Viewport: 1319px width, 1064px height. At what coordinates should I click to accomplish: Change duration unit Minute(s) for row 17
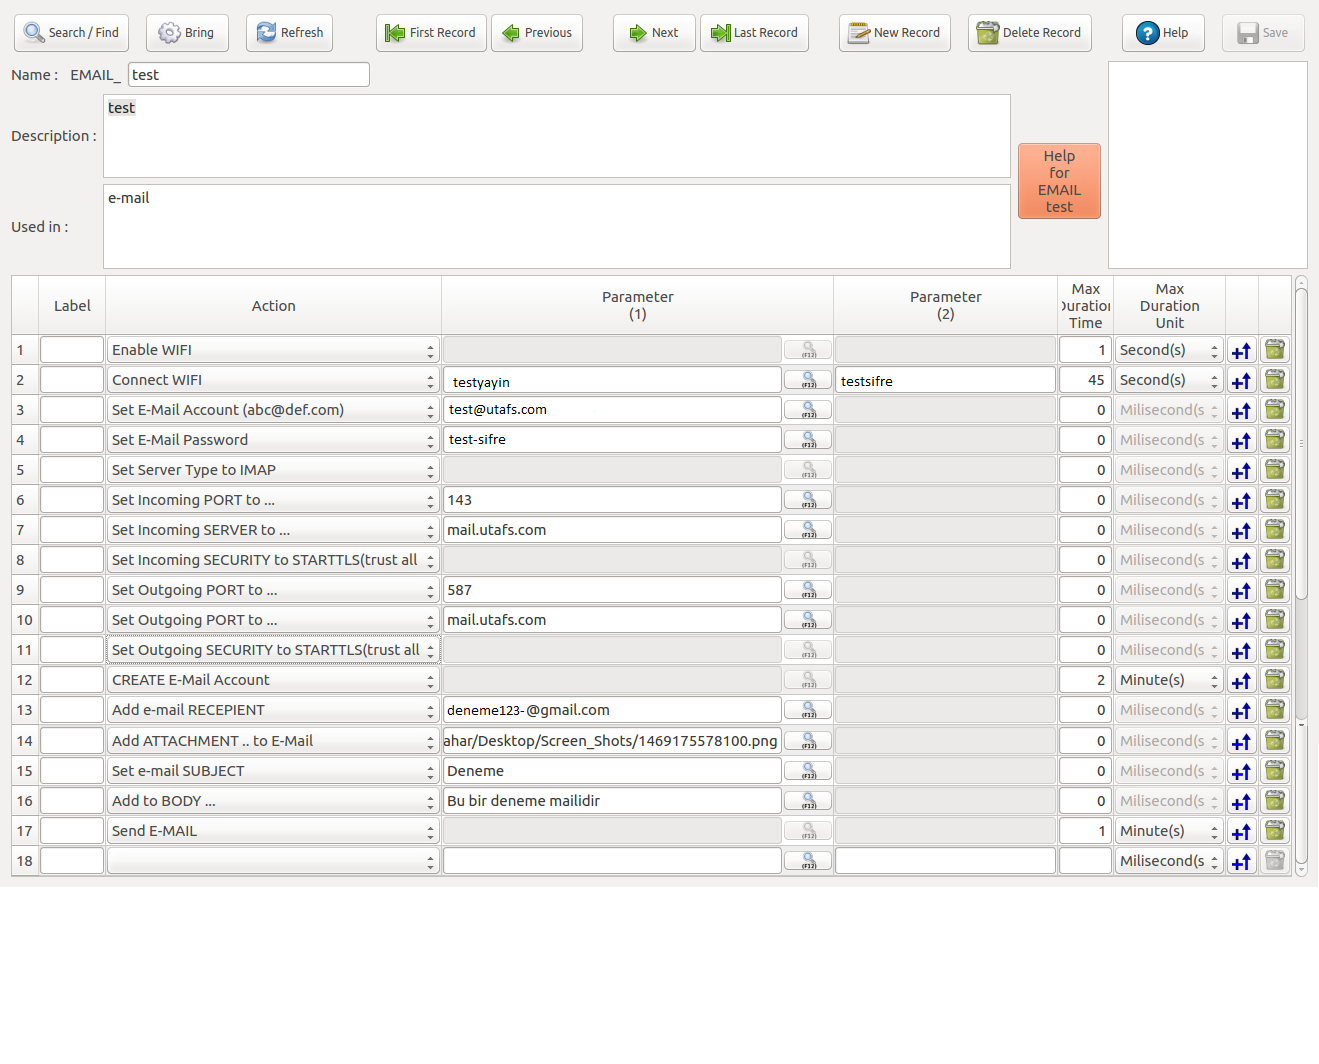(x=1169, y=831)
